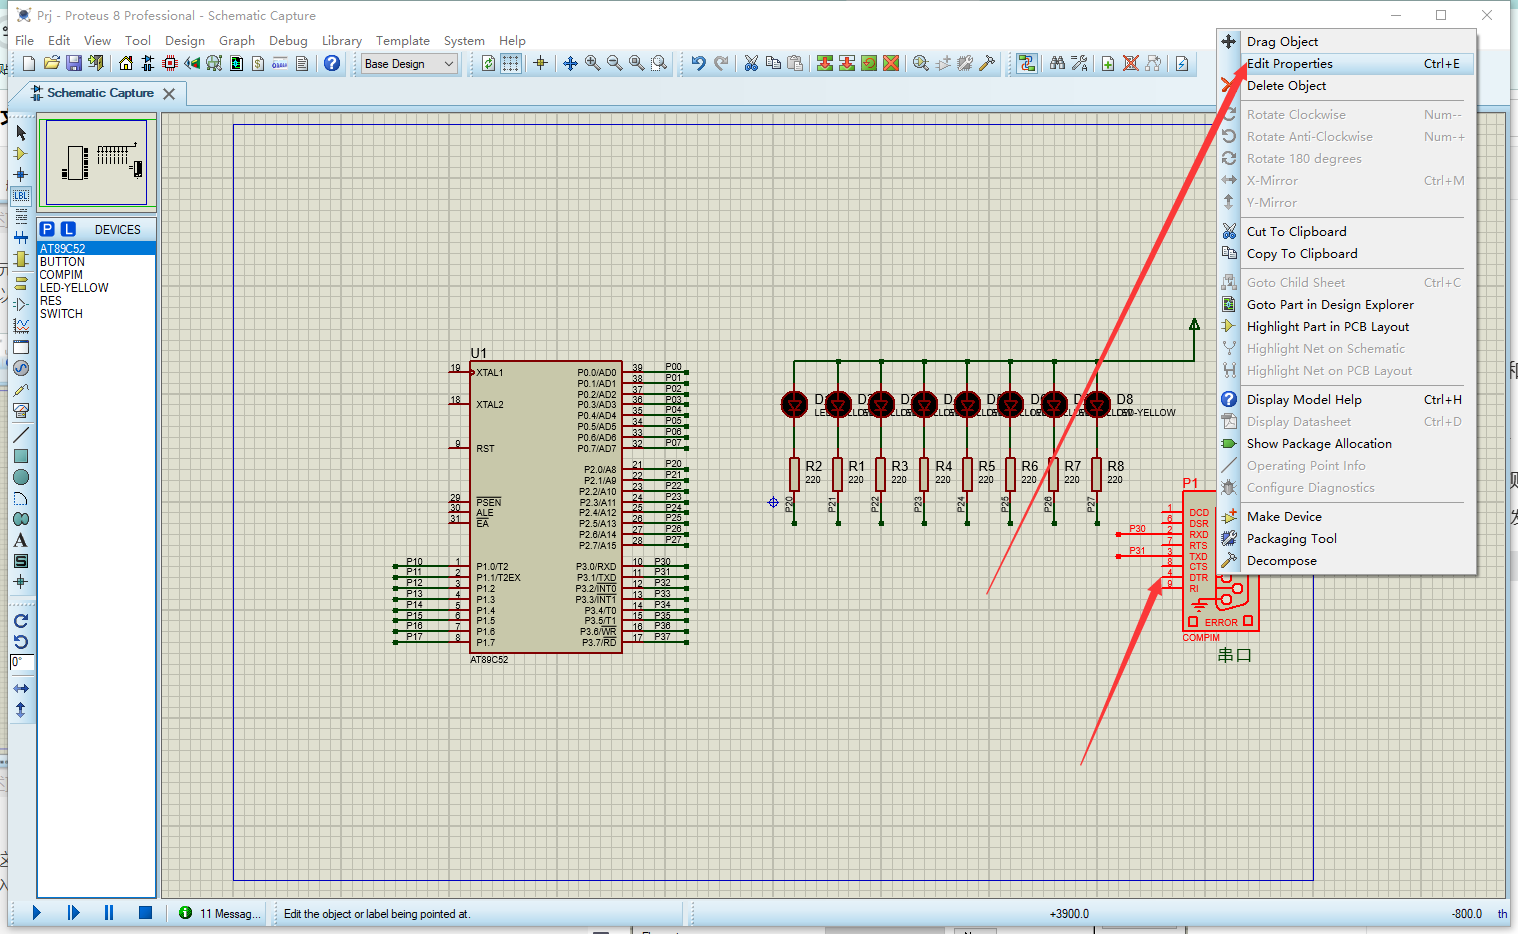Toggle wire autorouter icon
The image size is (1518, 934).
(x=1026, y=63)
